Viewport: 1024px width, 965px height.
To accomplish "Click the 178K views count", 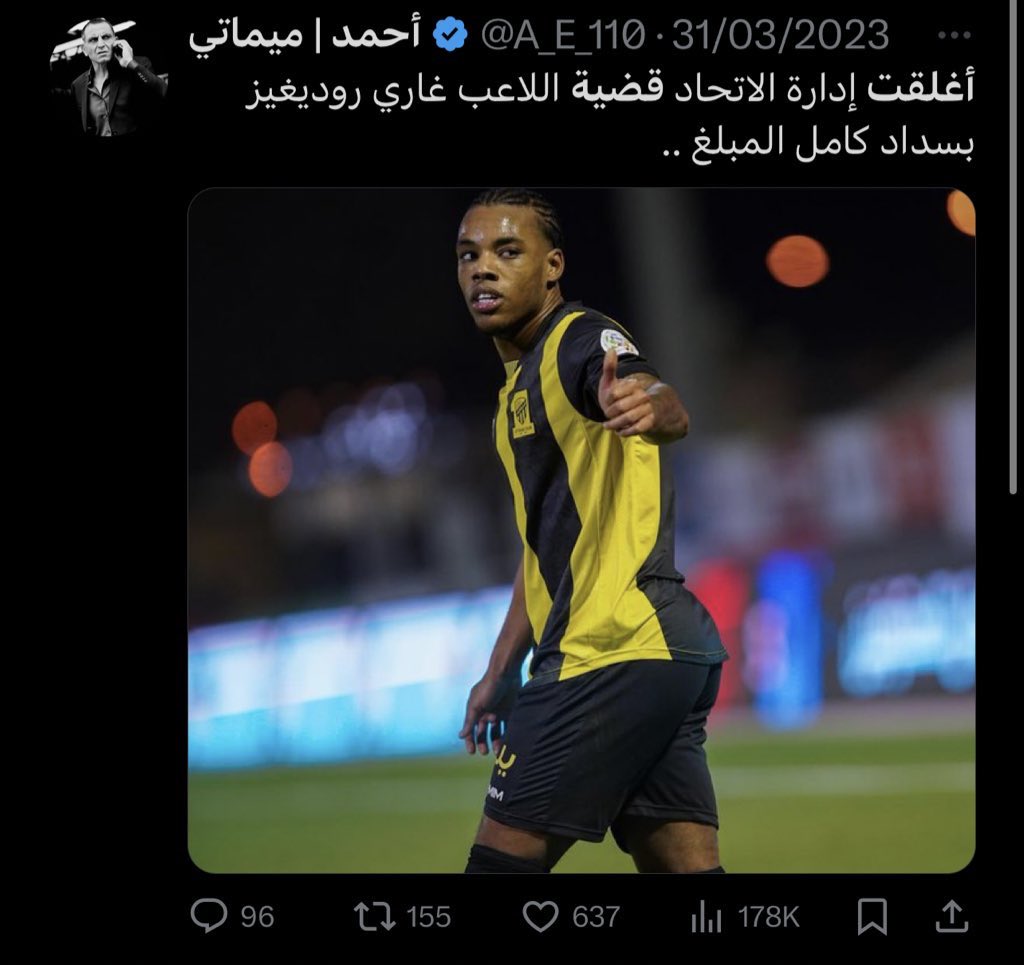I will pyautogui.click(x=769, y=917).
